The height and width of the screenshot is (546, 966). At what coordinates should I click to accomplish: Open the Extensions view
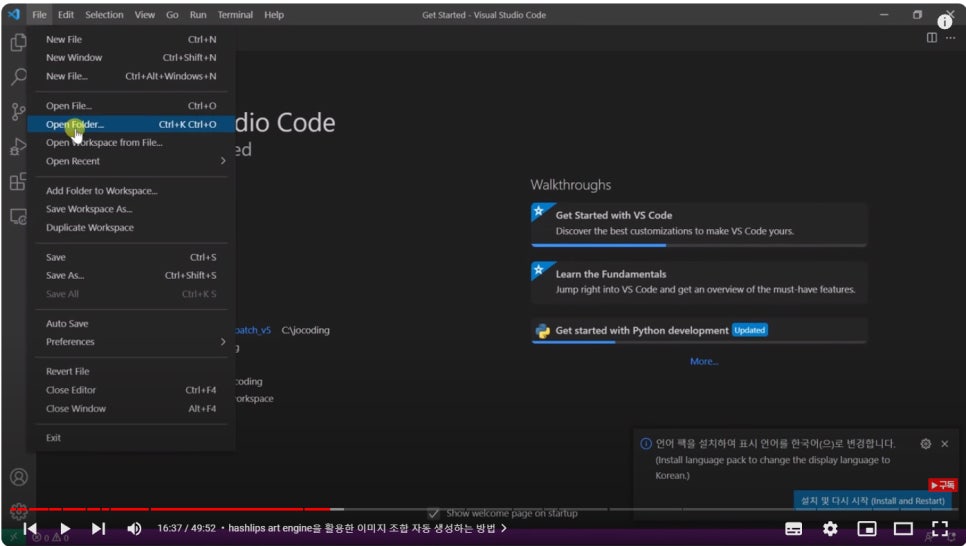click(18, 182)
